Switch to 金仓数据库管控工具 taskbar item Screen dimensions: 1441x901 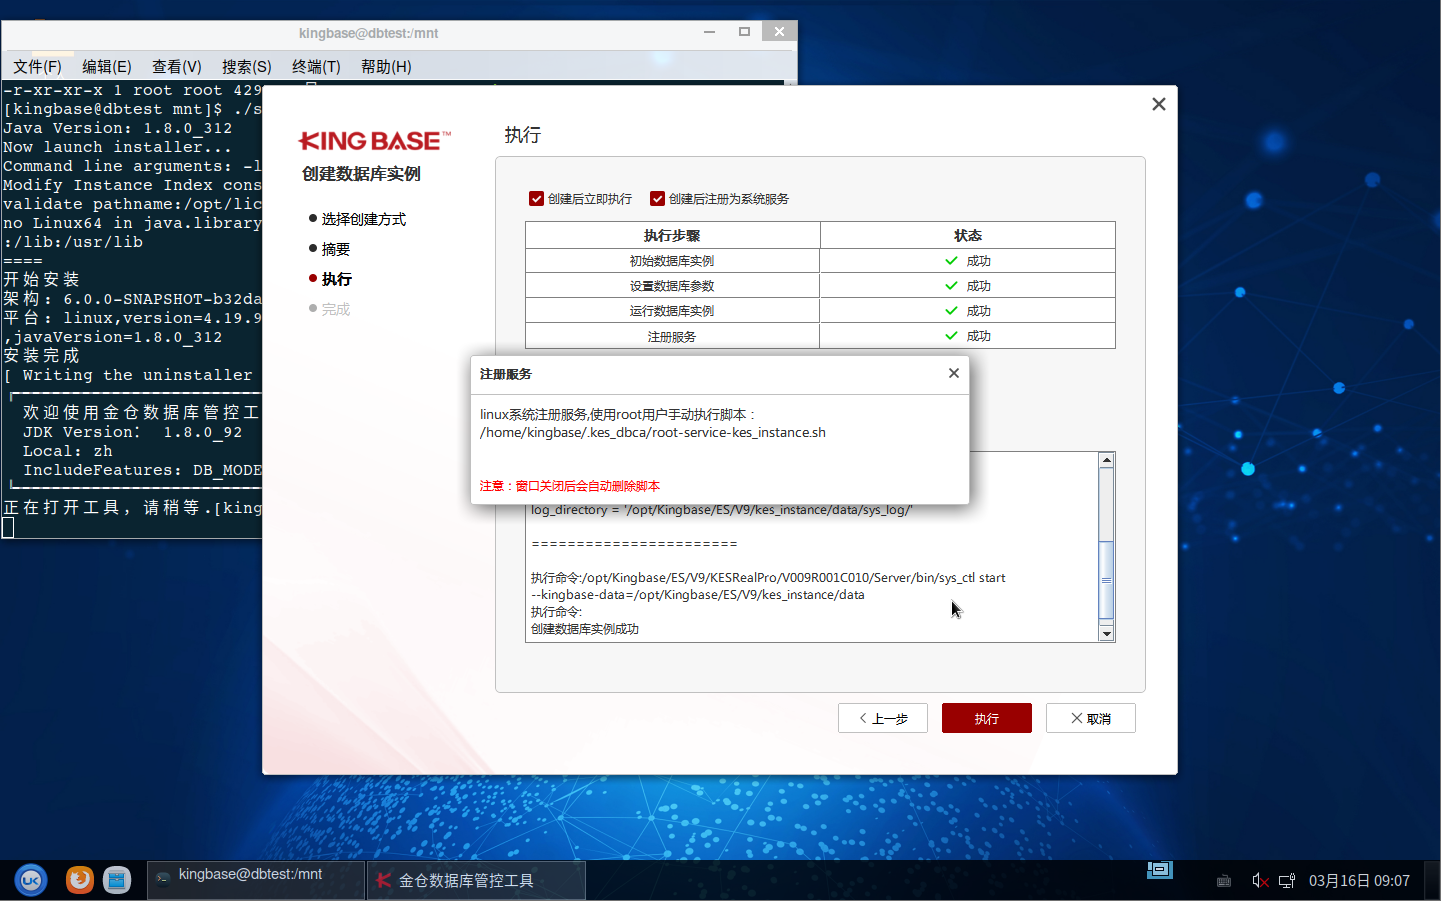476,880
